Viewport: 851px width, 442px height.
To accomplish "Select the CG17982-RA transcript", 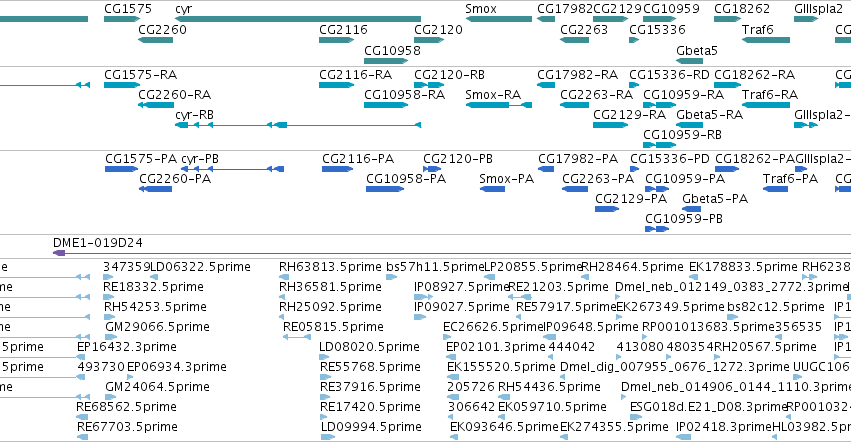I will (x=546, y=85).
